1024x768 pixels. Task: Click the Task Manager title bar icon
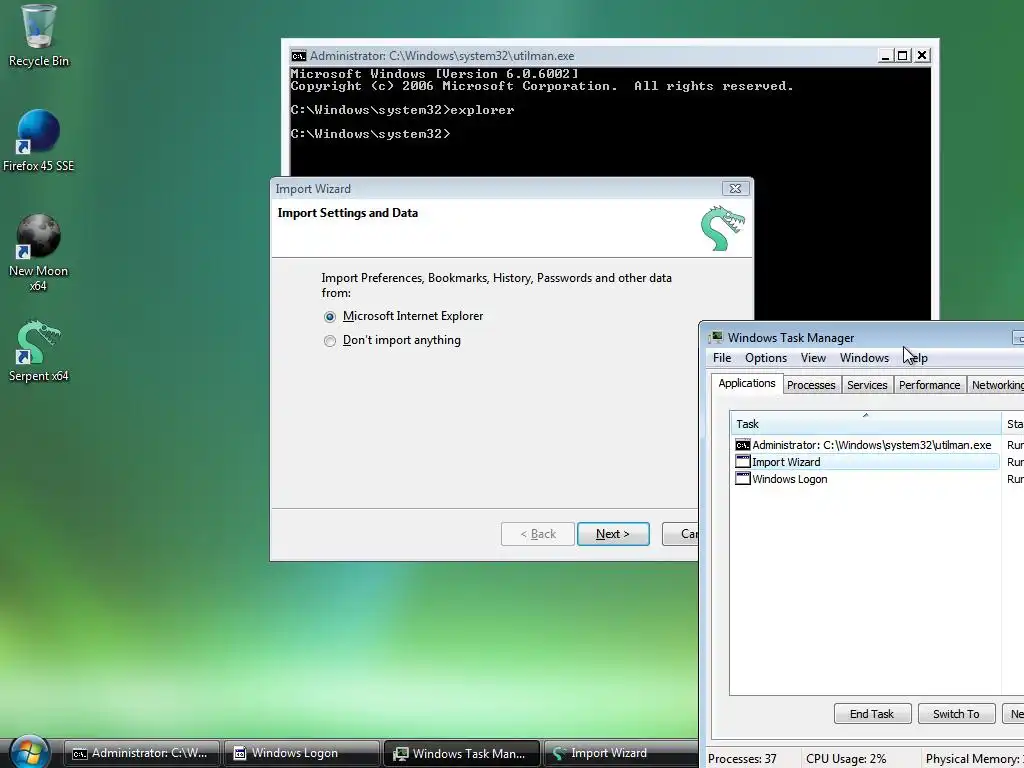(x=716, y=338)
